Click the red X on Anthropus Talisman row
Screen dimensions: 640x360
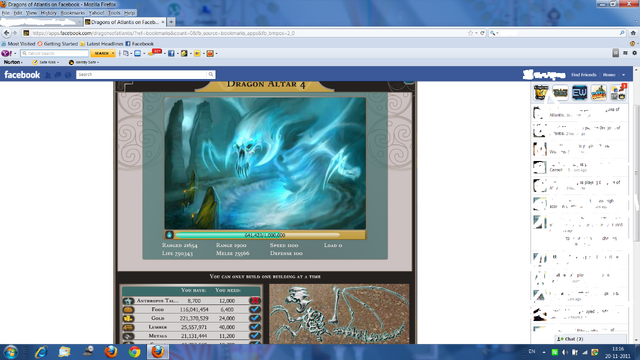click(x=255, y=300)
